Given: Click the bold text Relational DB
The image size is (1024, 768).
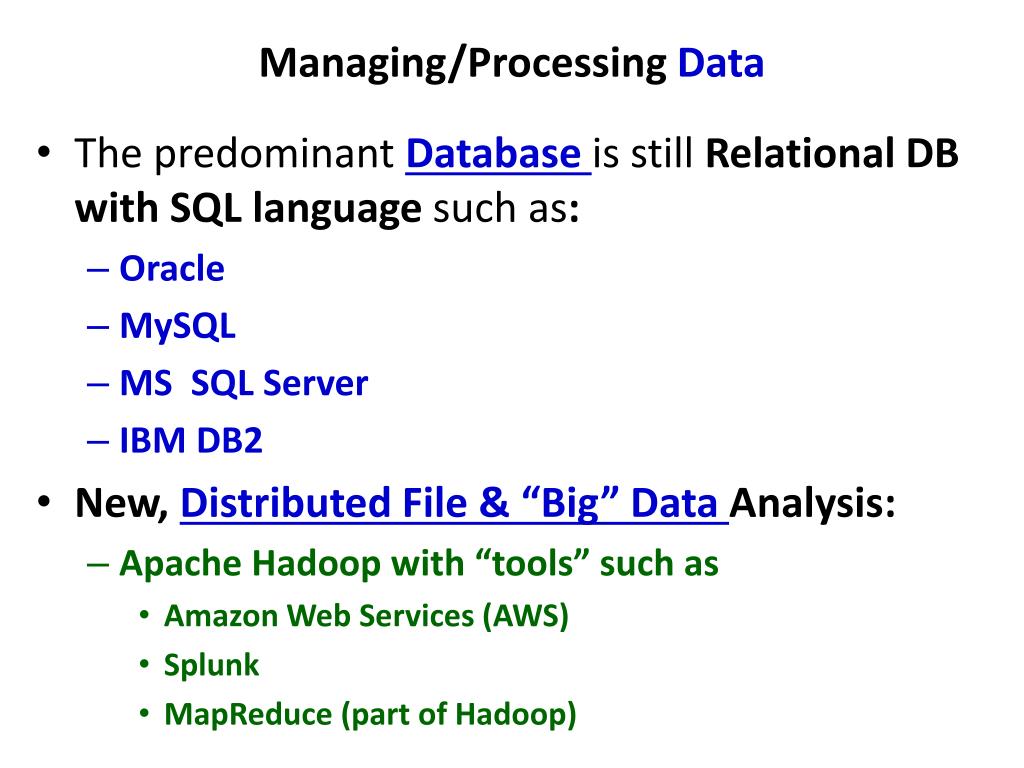Looking at the screenshot, I should coord(832,153).
